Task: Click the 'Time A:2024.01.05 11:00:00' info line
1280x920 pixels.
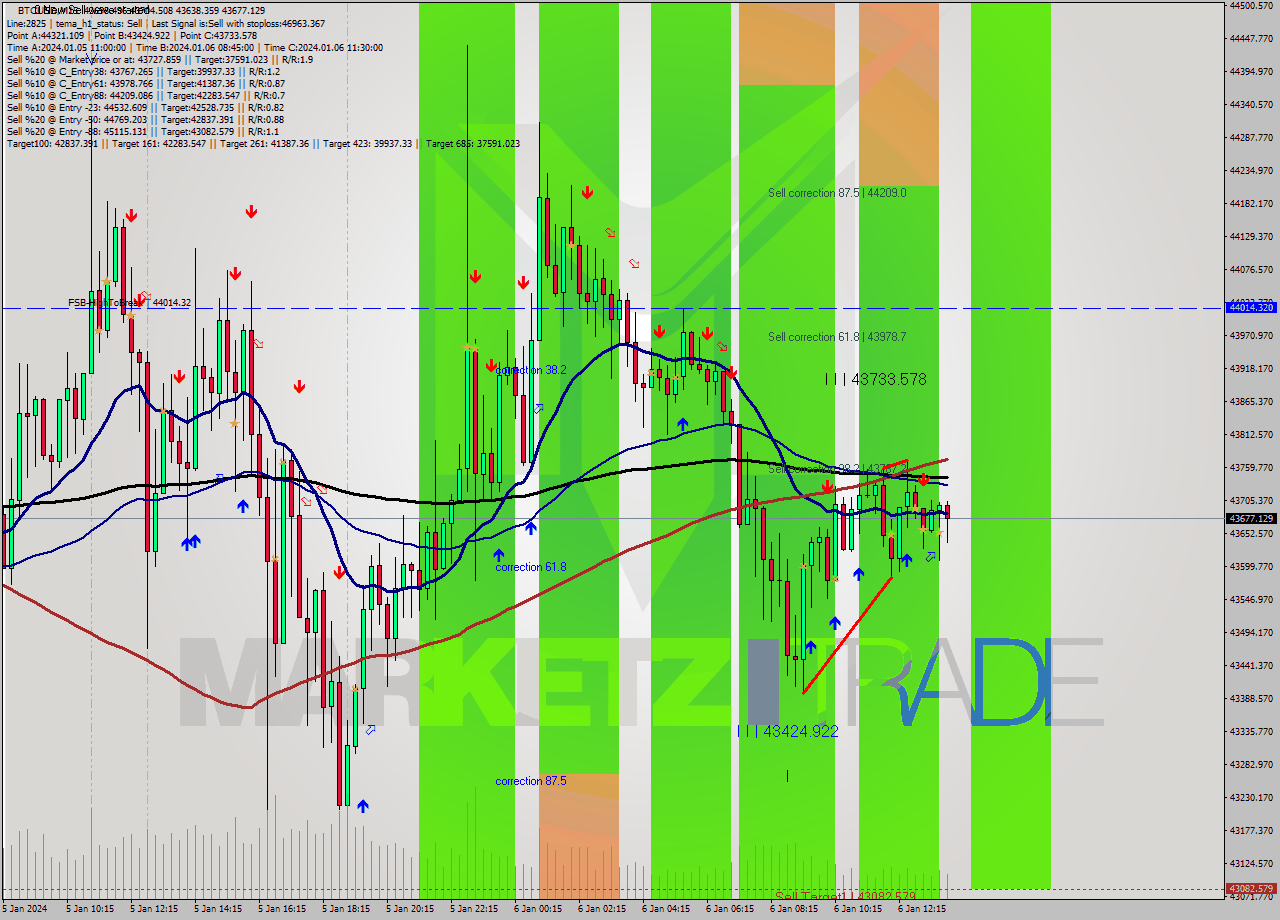Action: pos(195,47)
